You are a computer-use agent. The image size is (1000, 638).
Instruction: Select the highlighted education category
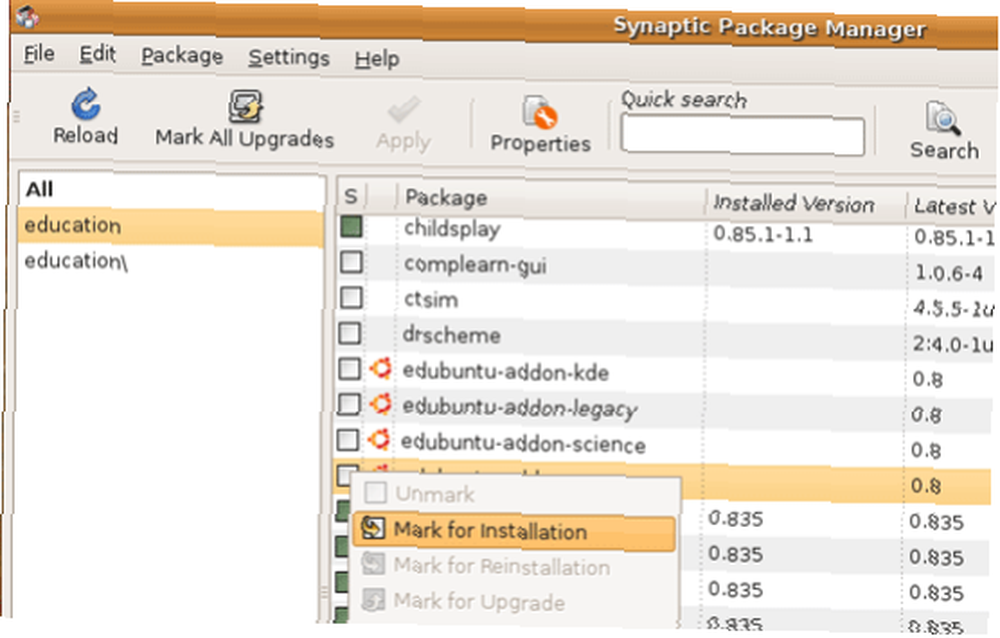click(170, 226)
